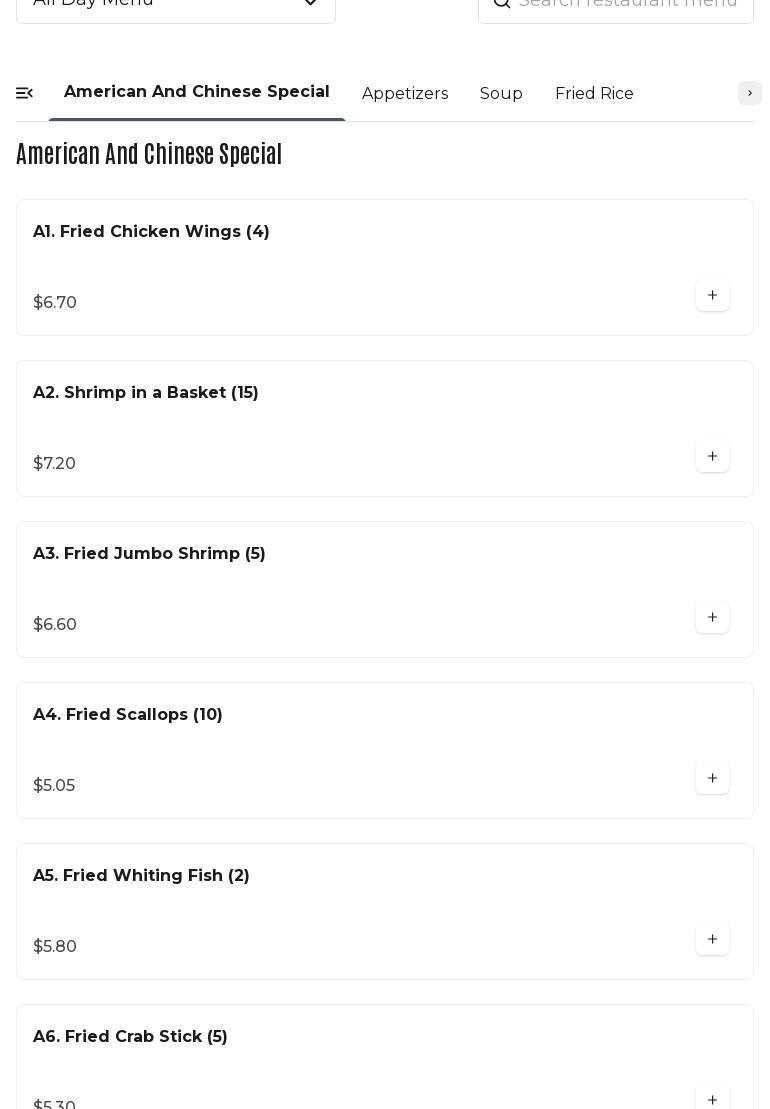Add A3. Fried Jumbo Shrimp using plus icon

(712, 617)
